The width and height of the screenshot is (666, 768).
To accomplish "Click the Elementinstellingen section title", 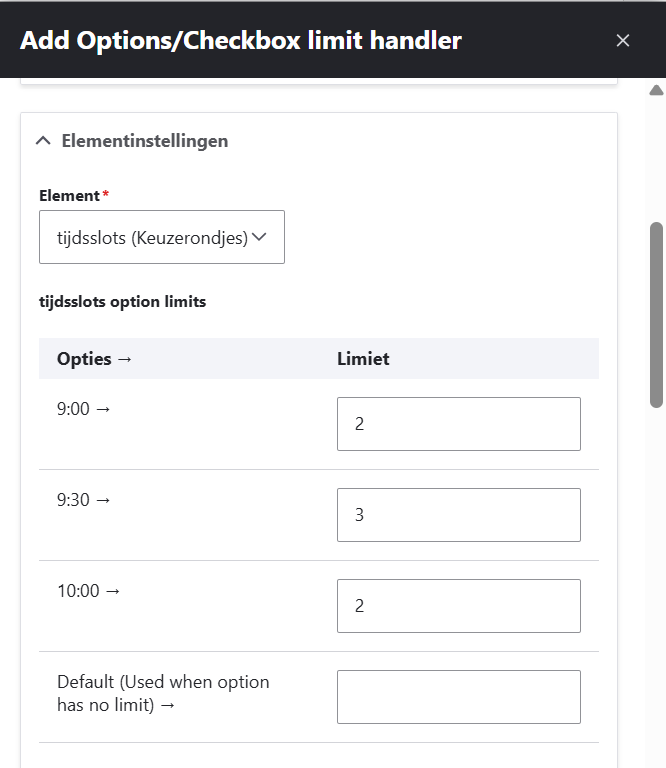I will click(x=144, y=141).
